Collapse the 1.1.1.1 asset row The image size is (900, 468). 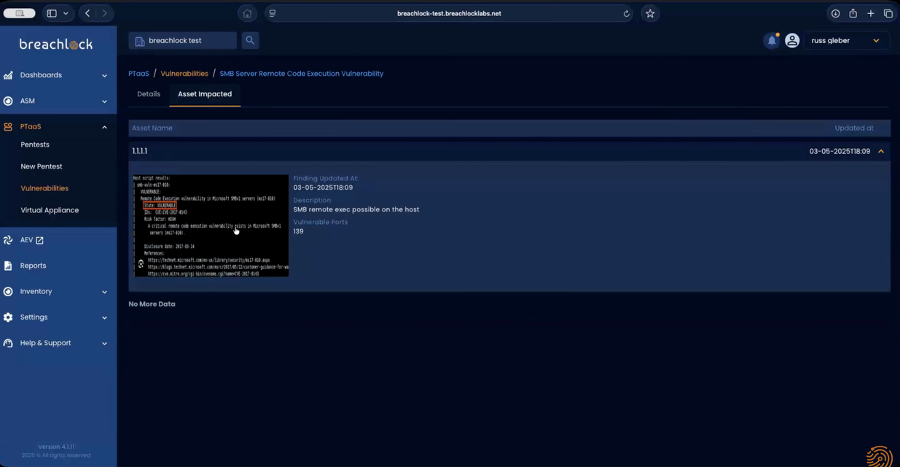(x=881, y=152)
